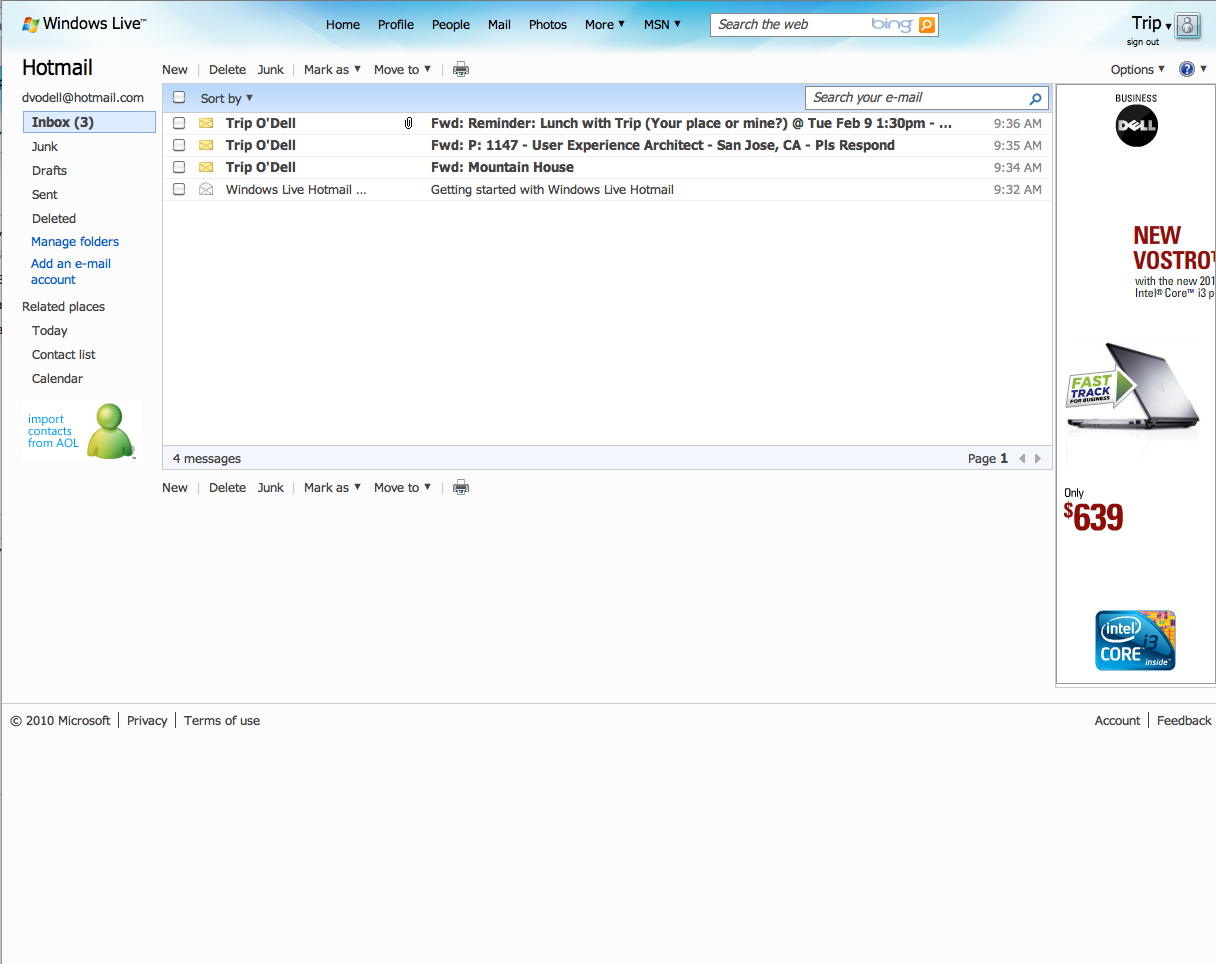Open the MSN dropdown menu
This screenshot has height=964, width=1216.
click(x=662, y=24)
